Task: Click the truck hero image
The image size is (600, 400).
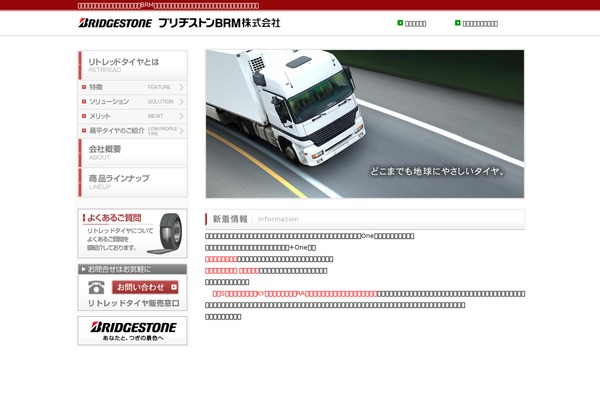Action: click(365, 124)
